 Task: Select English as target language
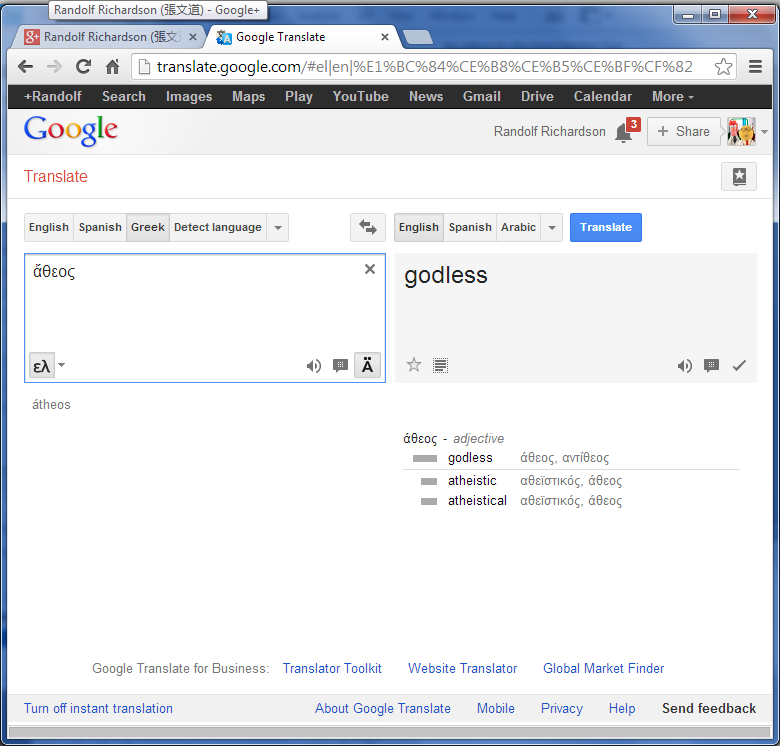(419, 227)
